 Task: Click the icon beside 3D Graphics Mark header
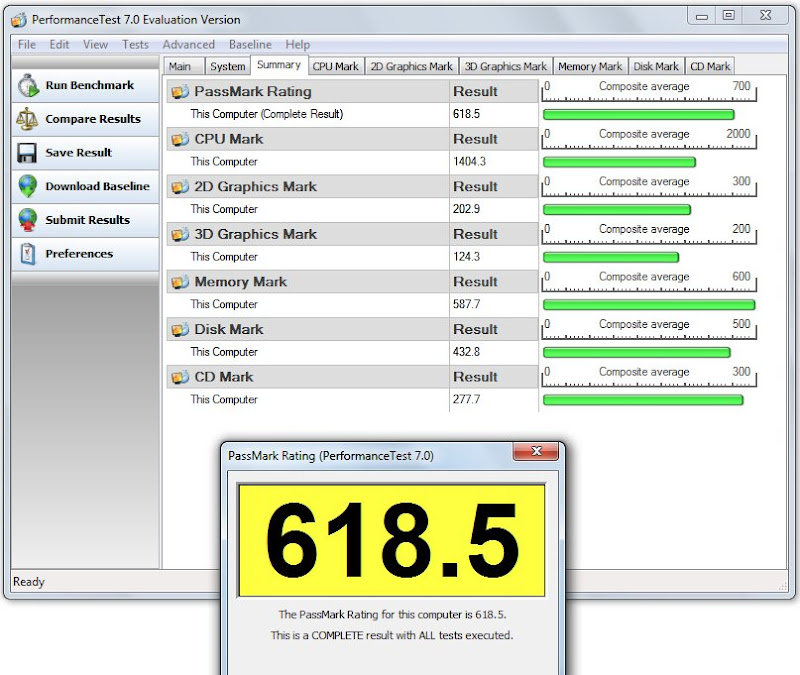coord(180,234)
